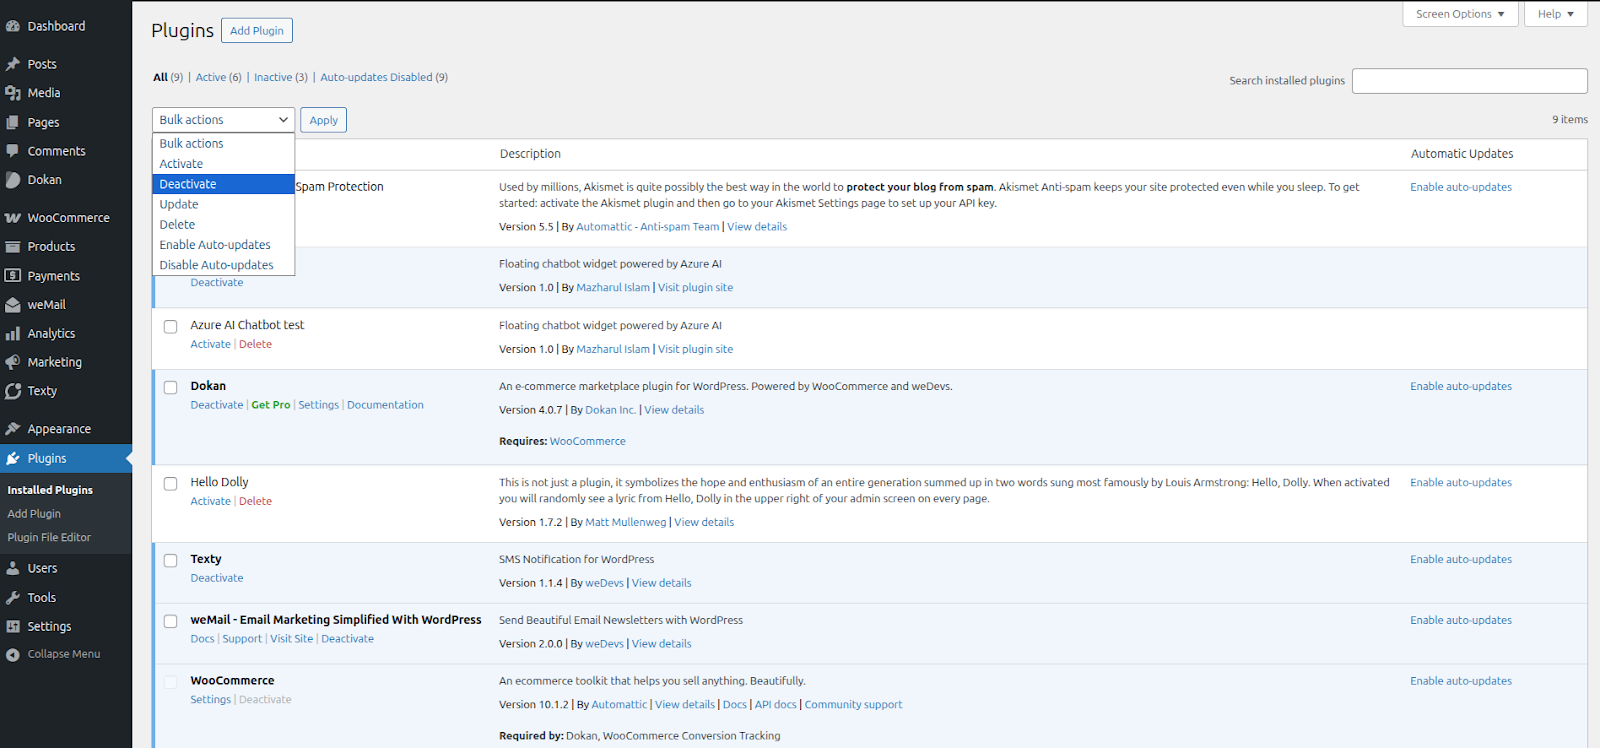Image resolution: width=1600 pixels, height=748 pixels.
Task: Click the Pages icon in sidebar
Action: 13,122
